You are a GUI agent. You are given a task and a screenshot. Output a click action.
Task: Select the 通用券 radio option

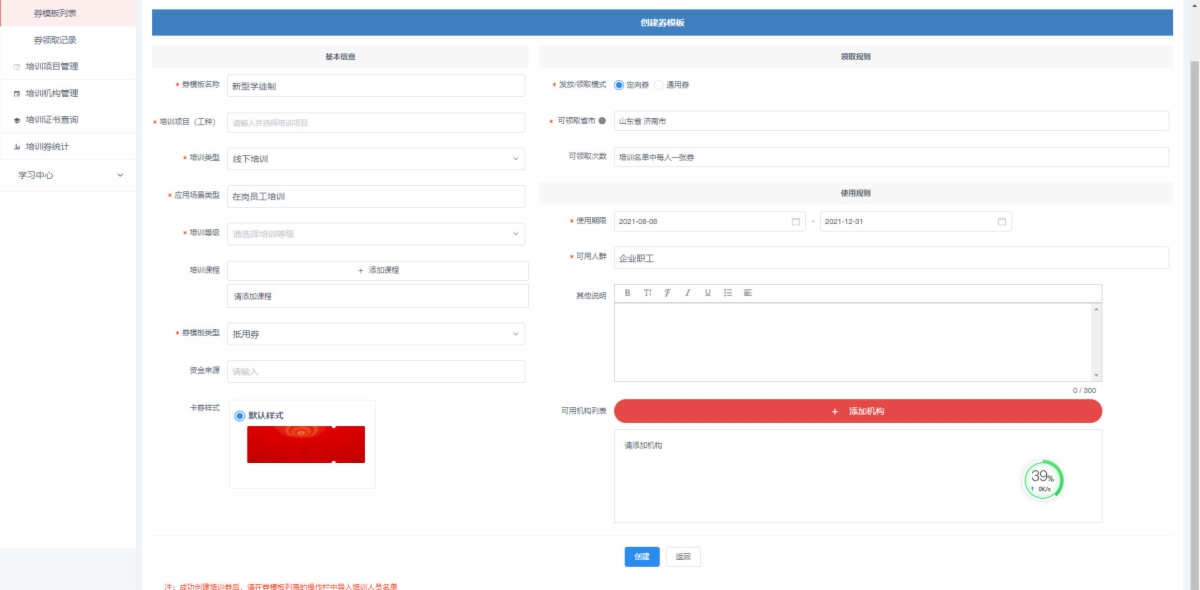coord(659,85)
